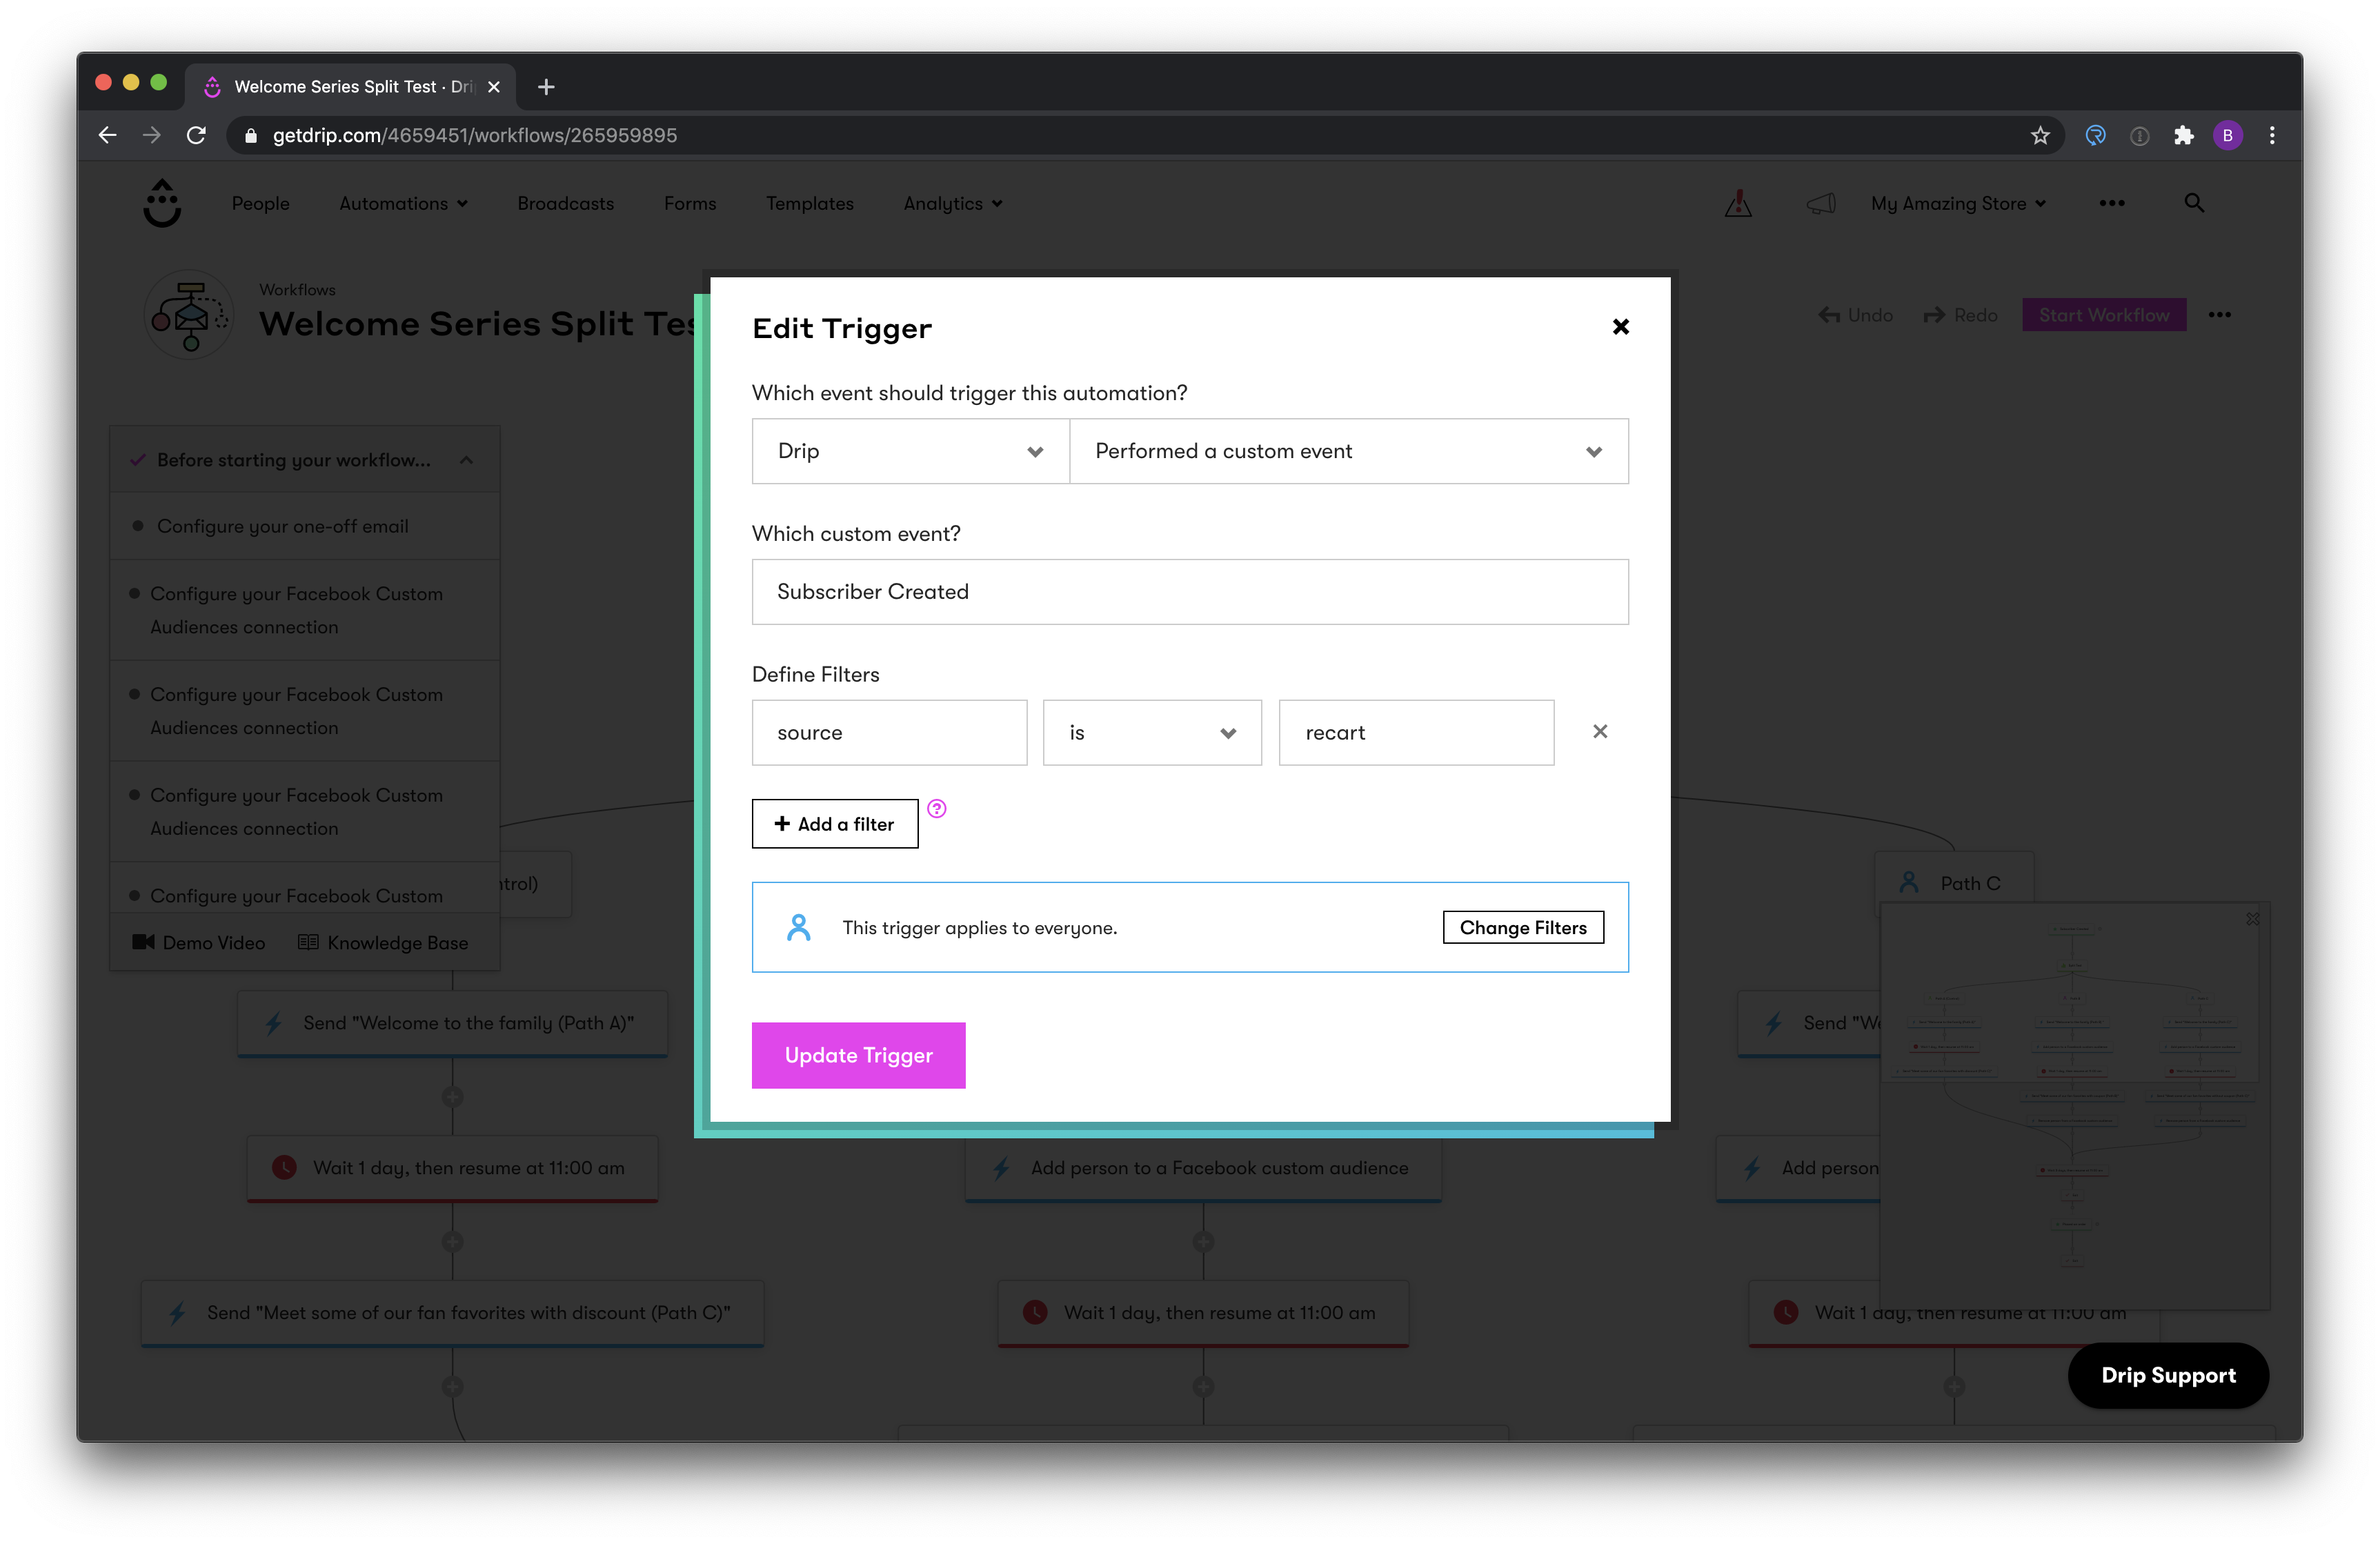This screenshot has height=1544, width=2380.
Task: Open the Analytics menu
Action: point(952,203)
